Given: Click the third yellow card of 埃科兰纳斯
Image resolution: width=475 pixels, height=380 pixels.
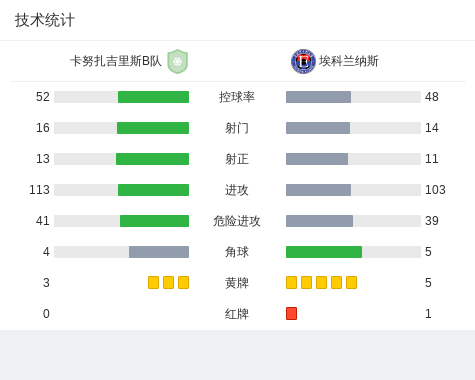Looking at the screenshot, I should click(321, 283).
